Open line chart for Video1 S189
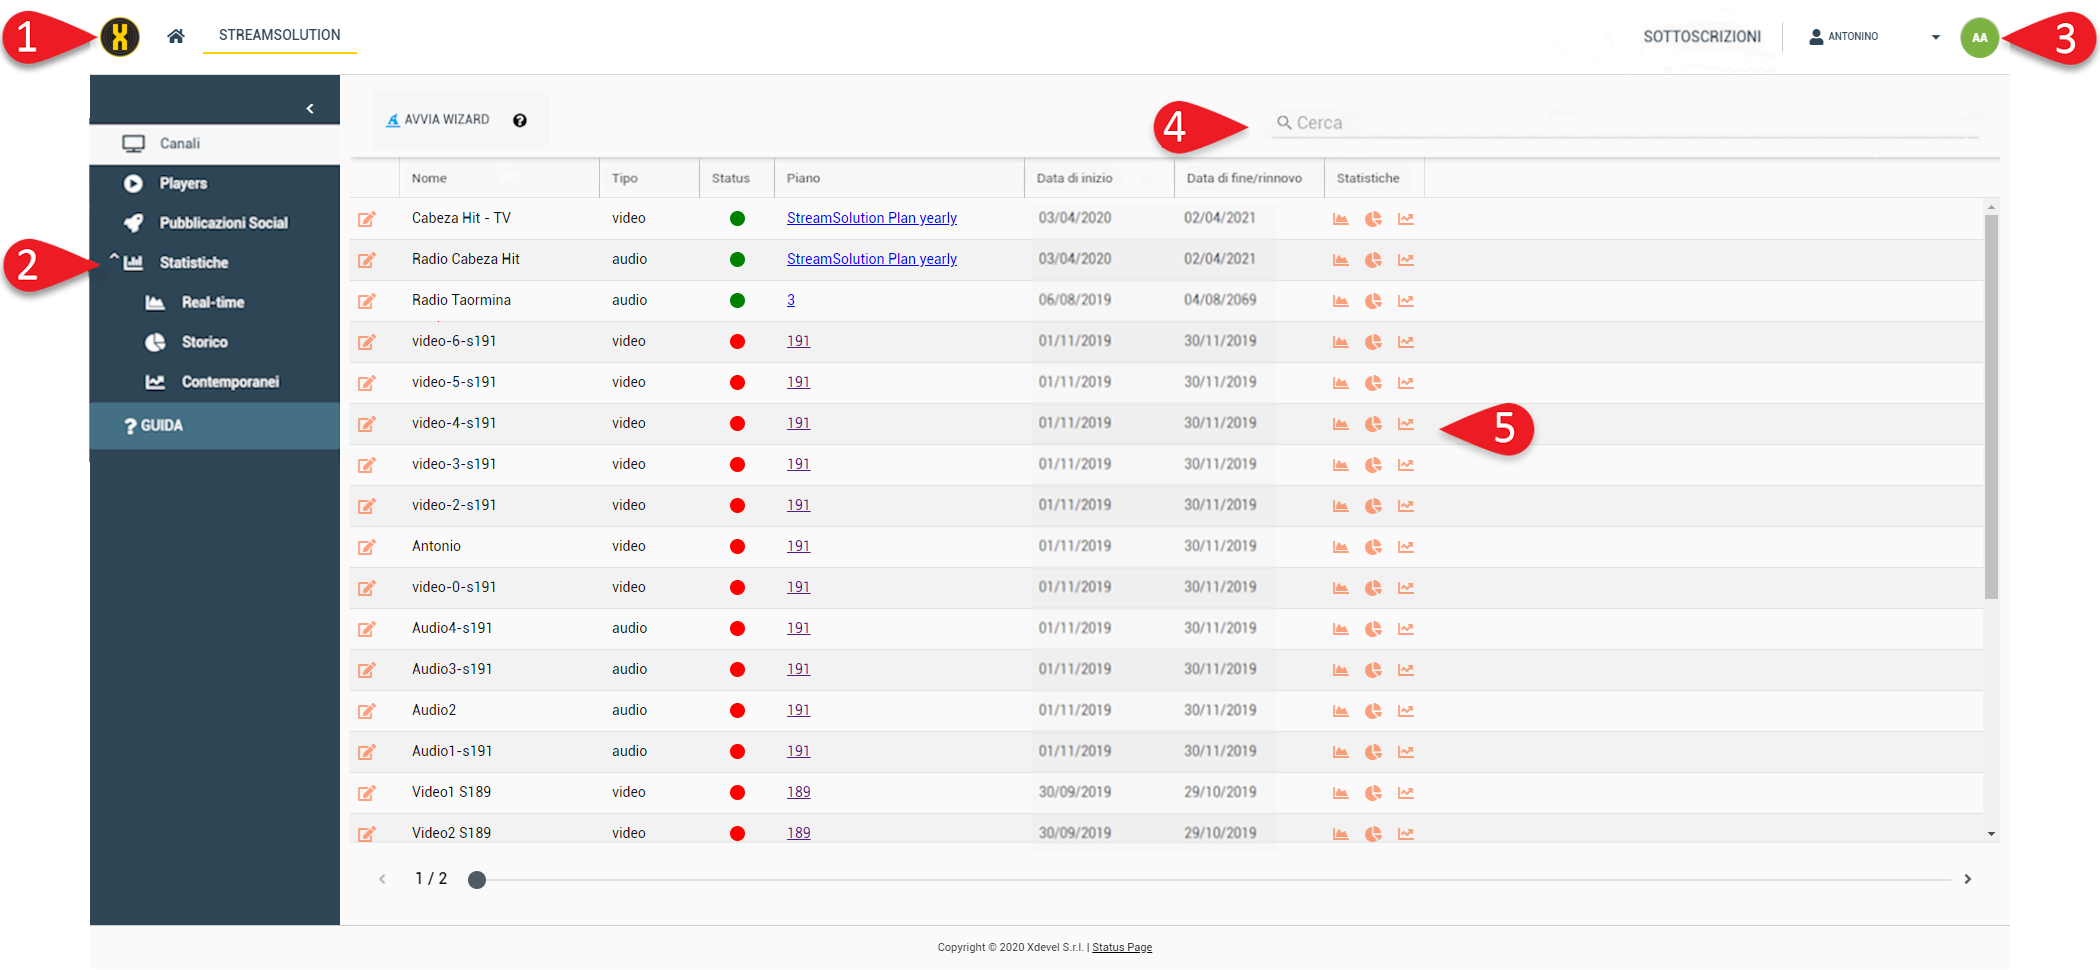The height and width of the screenshot is (970, 2100). 1406,793
